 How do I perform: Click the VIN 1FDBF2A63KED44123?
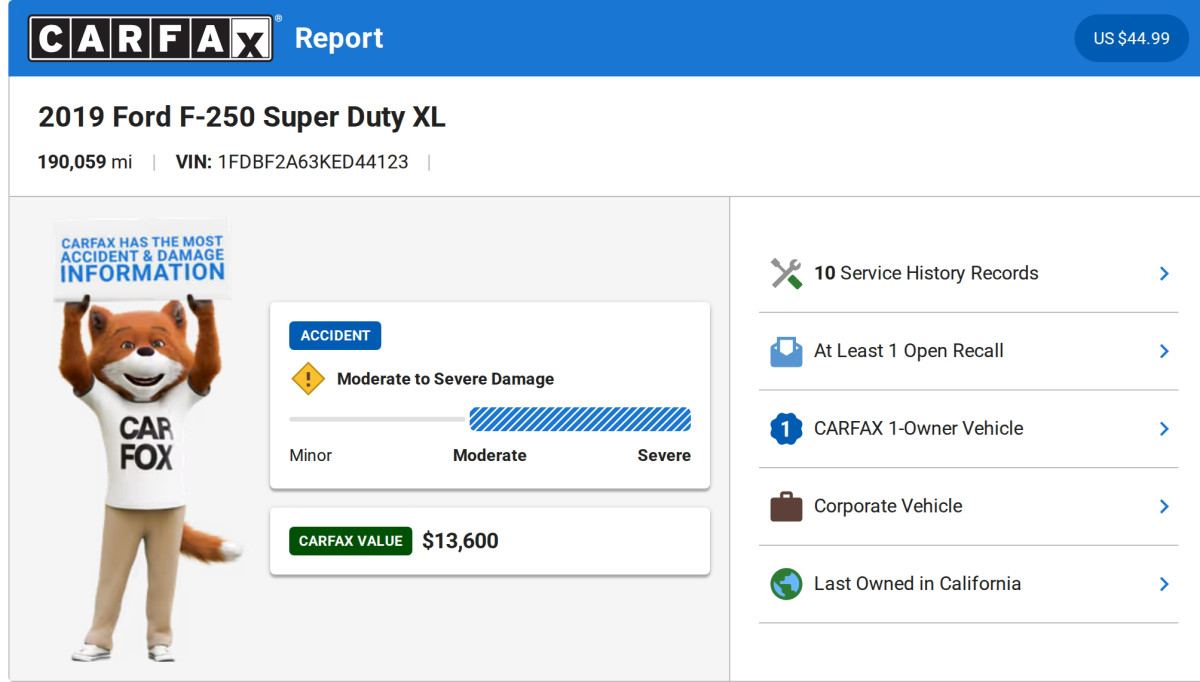tap(292, 162)
